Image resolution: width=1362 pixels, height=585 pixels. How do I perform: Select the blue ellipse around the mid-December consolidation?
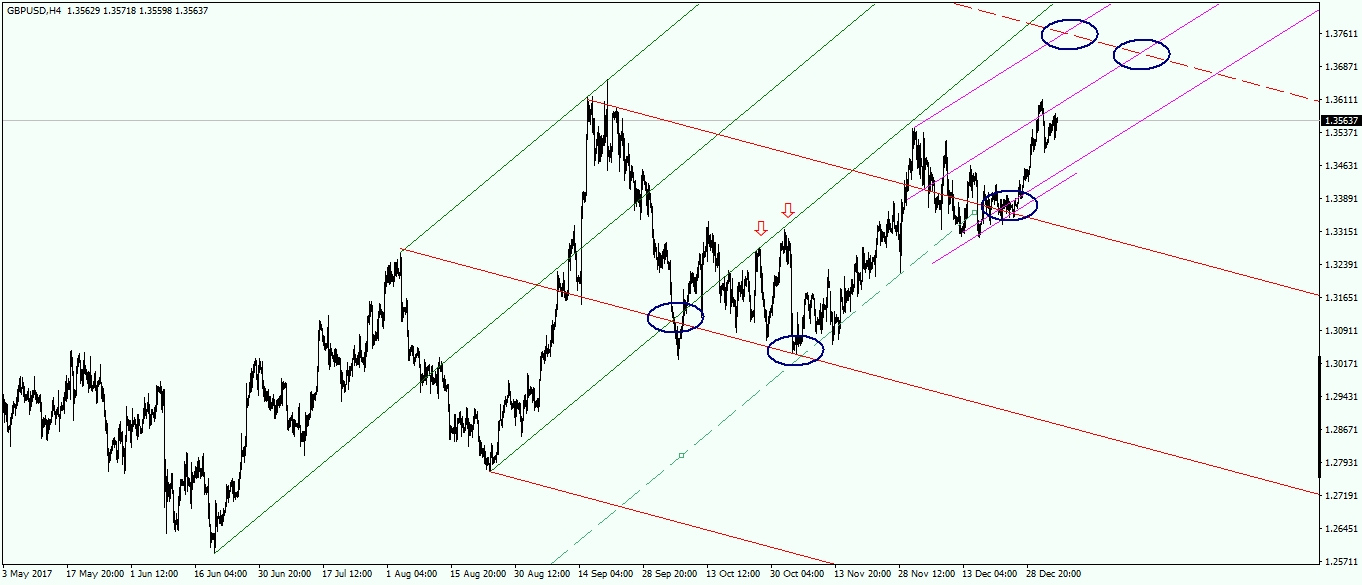coord(1010,207)
